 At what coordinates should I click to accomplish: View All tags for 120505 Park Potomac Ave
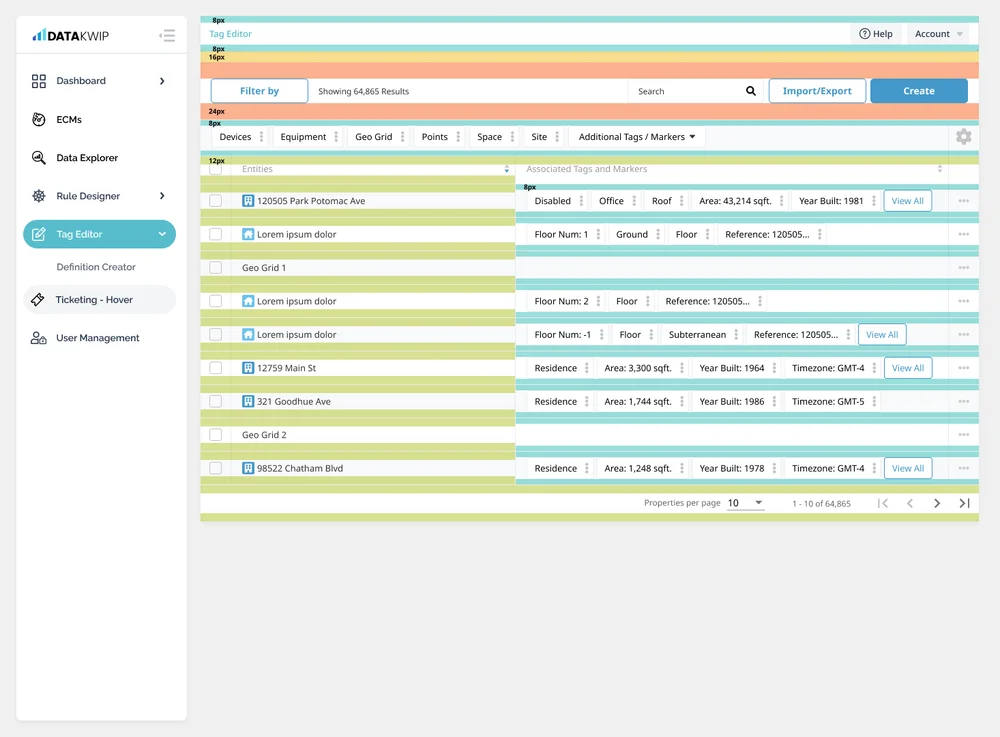click(908, 201)
